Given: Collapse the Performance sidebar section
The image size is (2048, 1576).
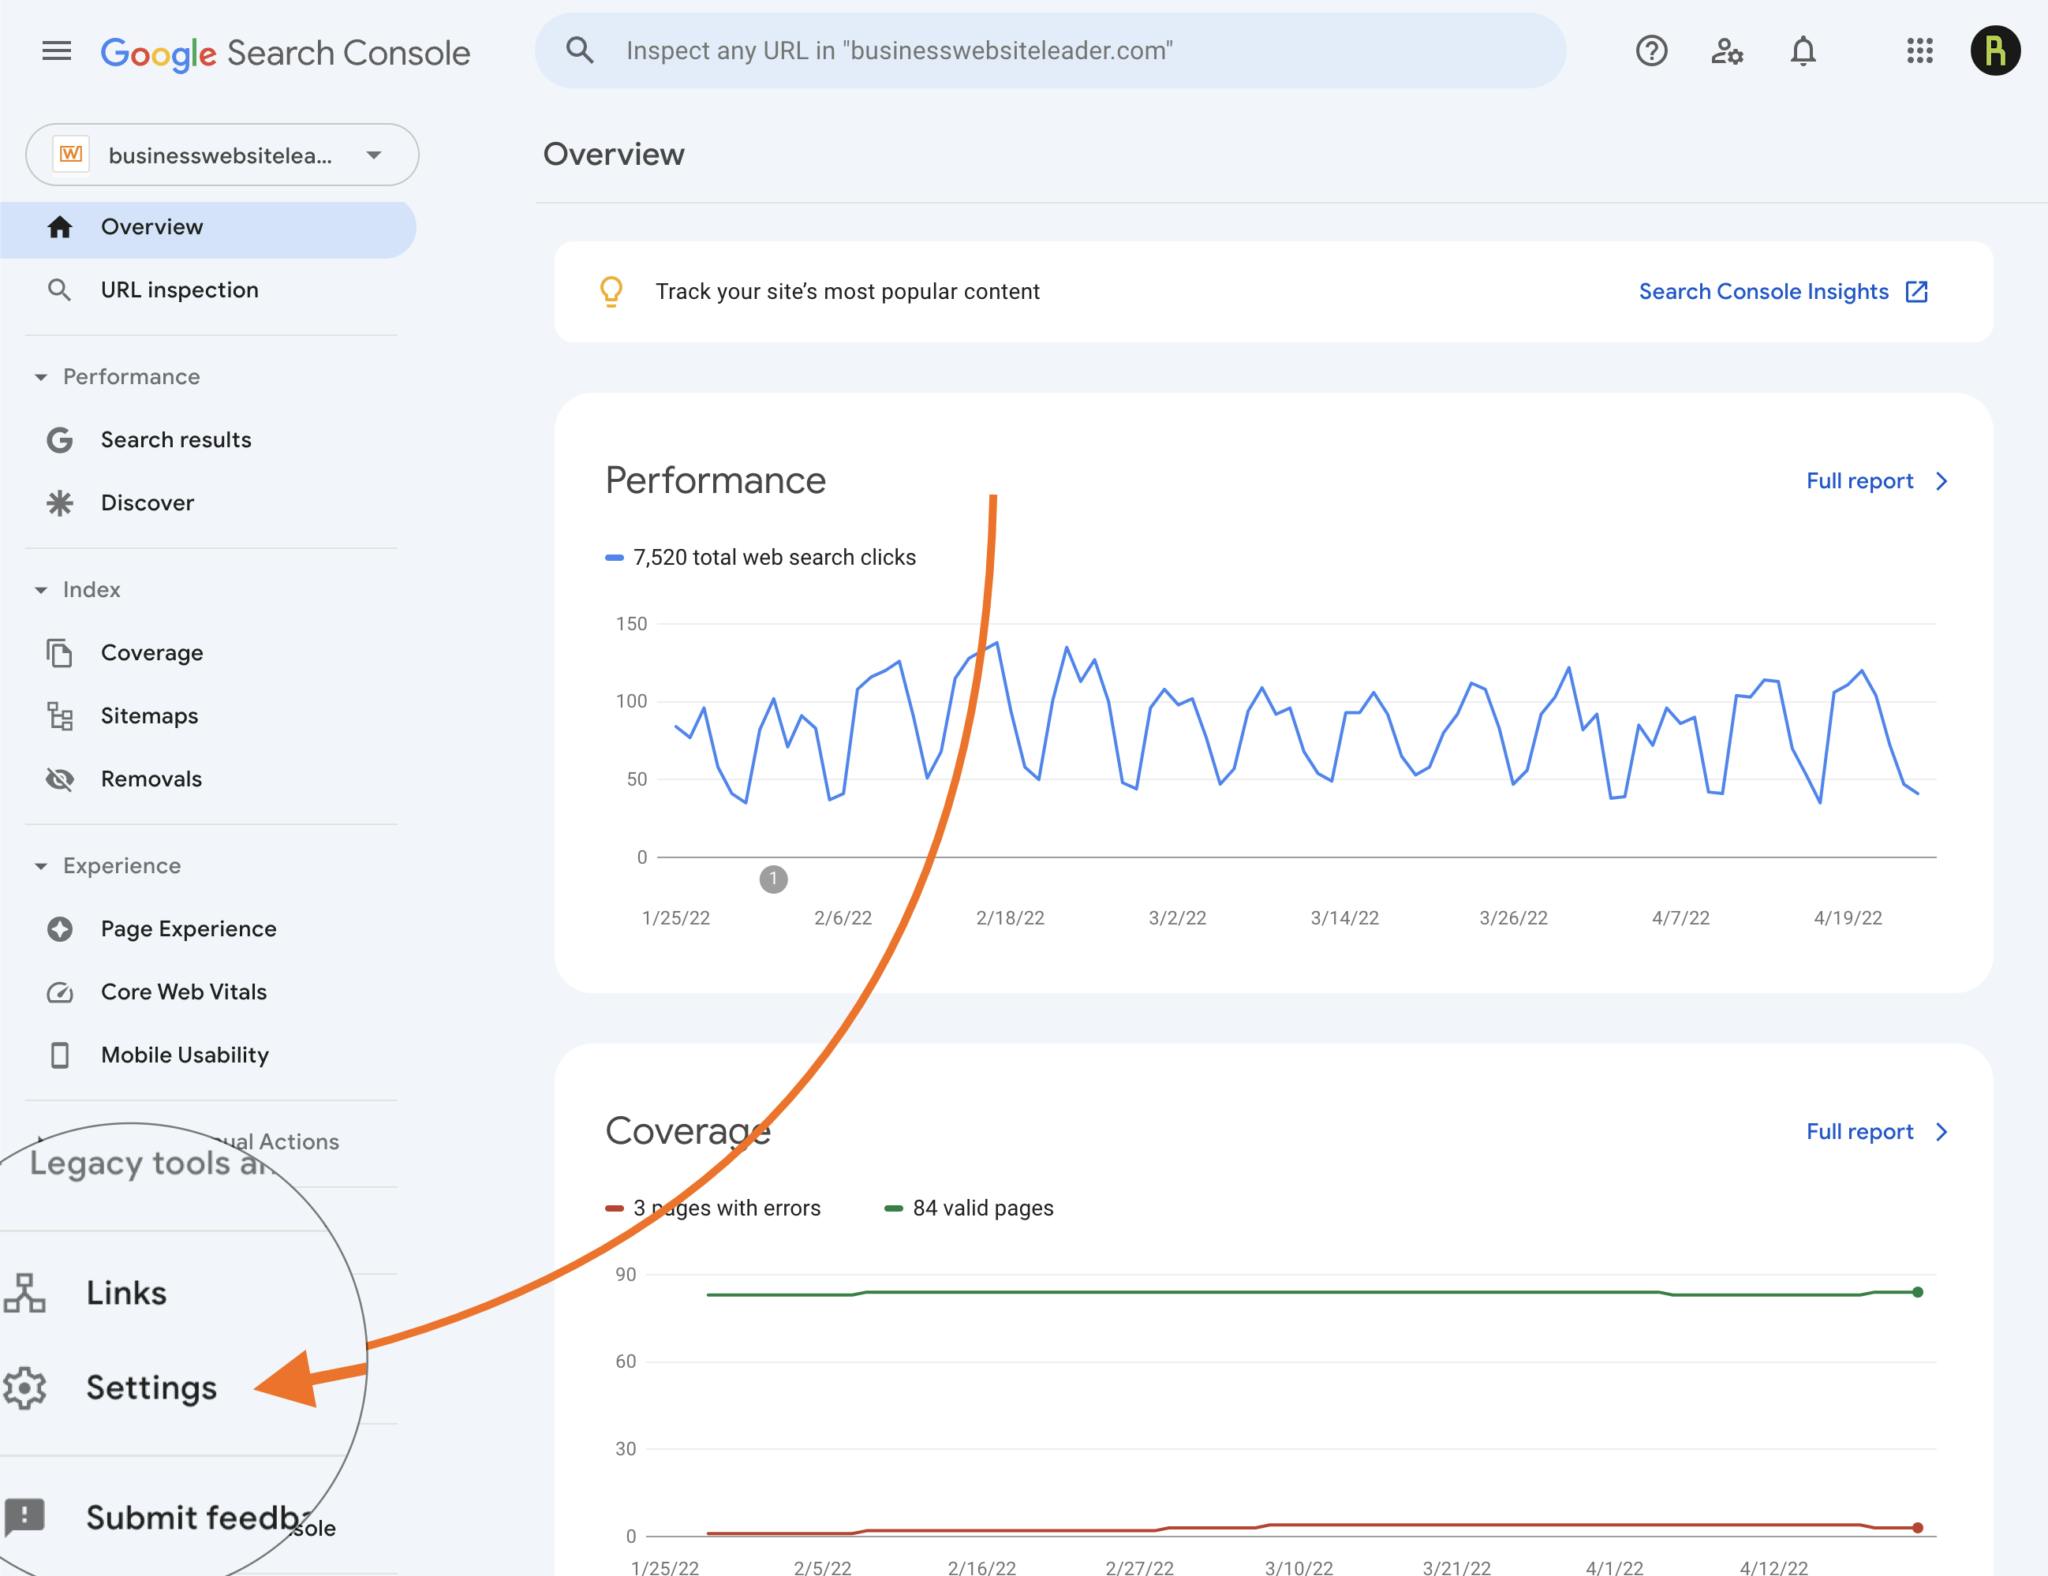Looking at the screenshot, I should (x=41, y=377).
